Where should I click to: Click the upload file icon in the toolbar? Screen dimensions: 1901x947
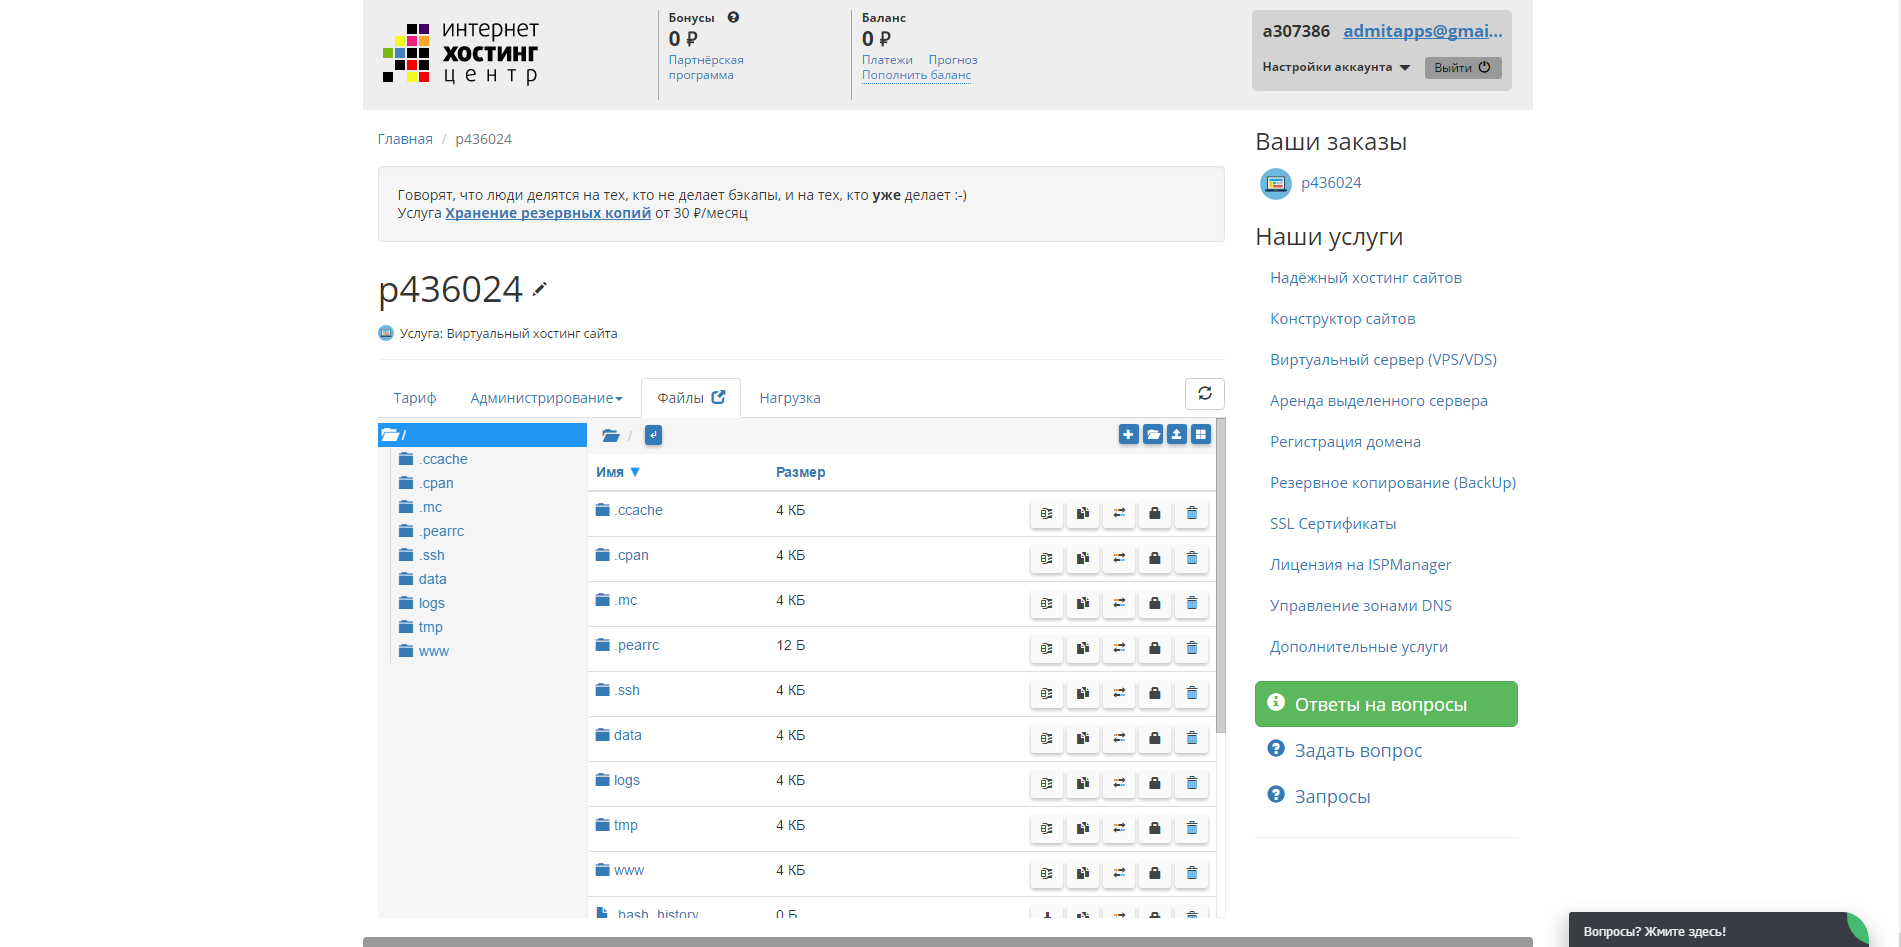(1177, 434)
